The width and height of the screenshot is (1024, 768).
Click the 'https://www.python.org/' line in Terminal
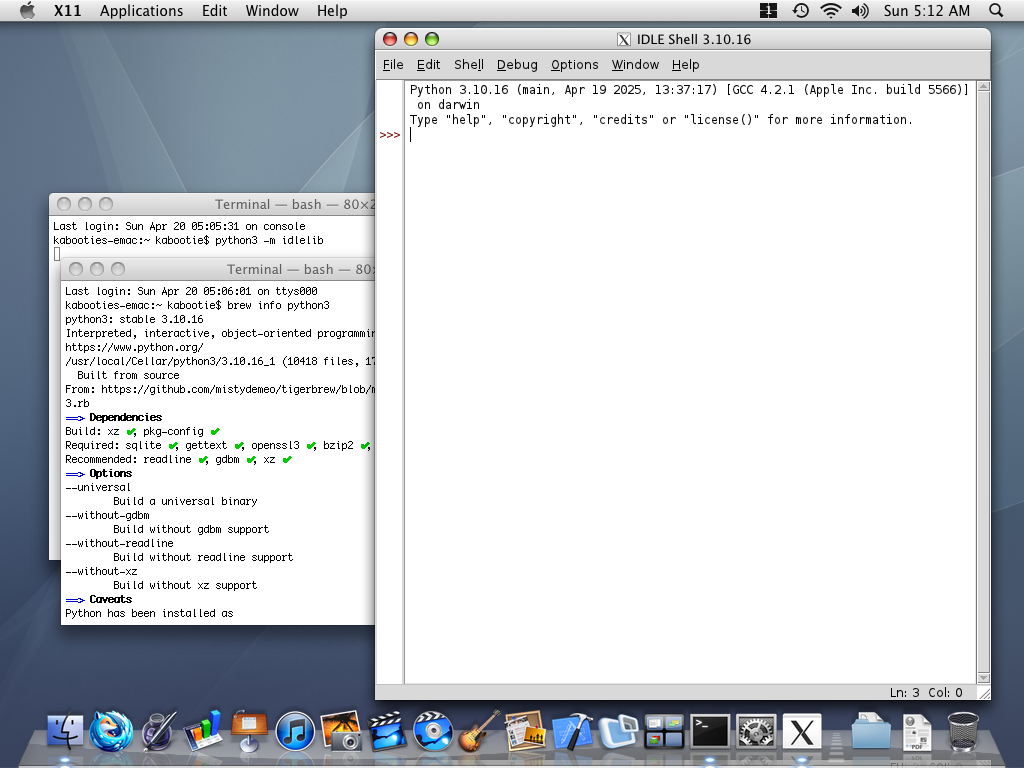135,347
